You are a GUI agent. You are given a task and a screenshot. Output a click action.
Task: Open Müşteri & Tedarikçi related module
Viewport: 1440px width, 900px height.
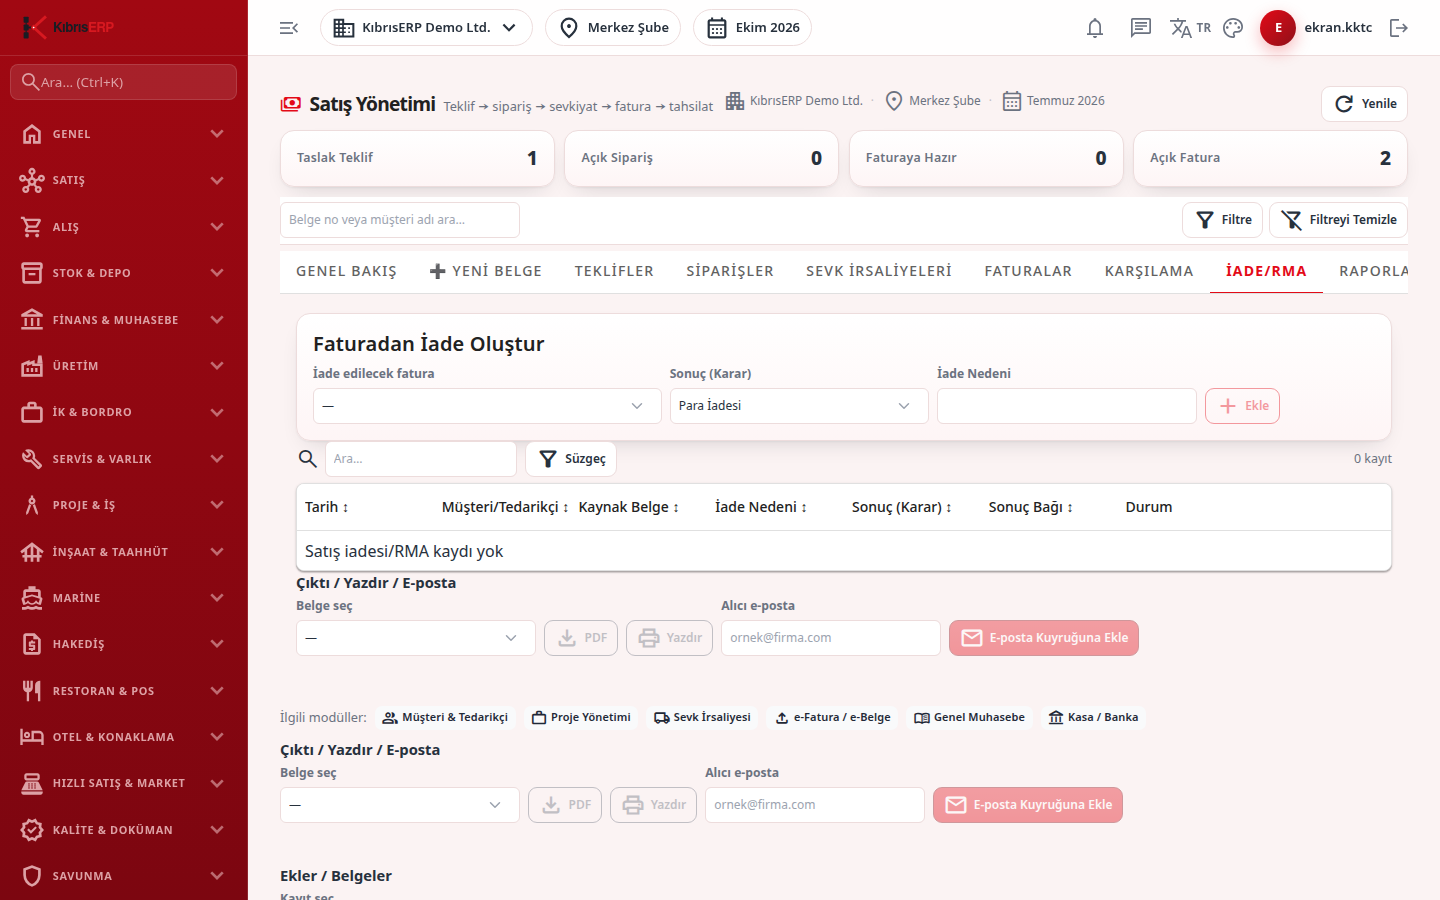click(x=446, y=718)
